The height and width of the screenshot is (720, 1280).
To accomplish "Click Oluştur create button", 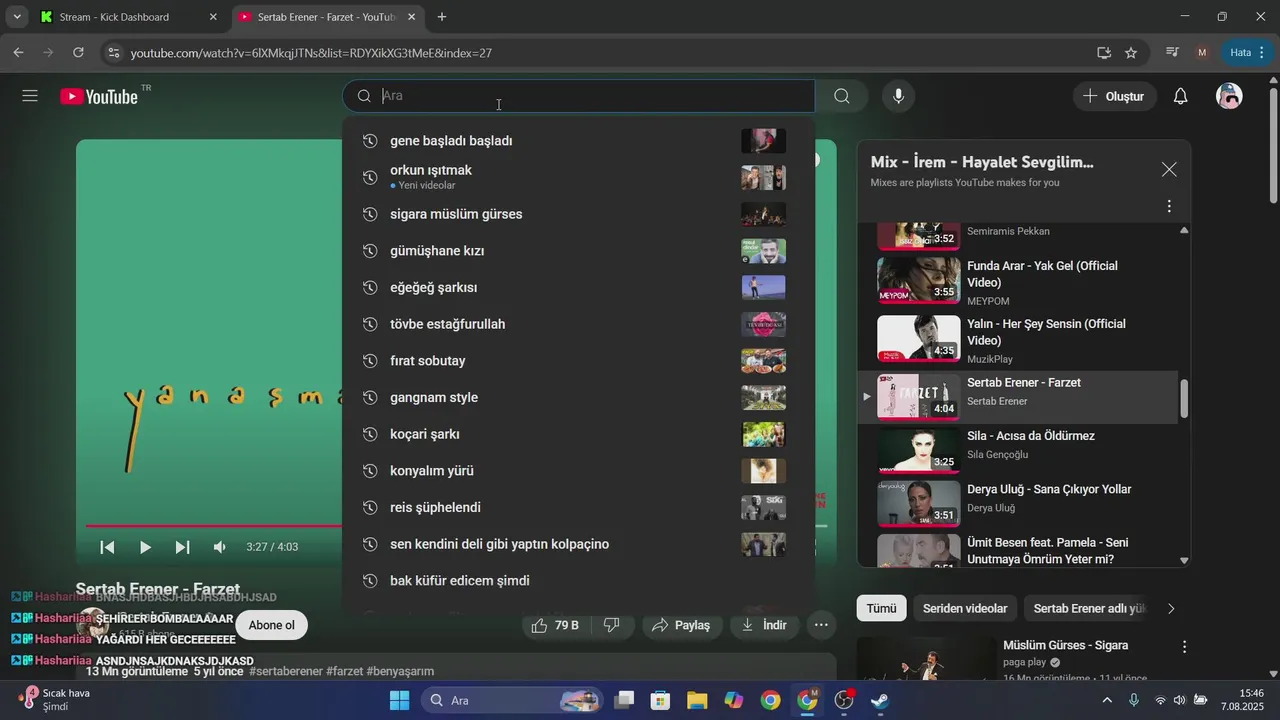I will pyautogui.click(x=1115, y=96).
